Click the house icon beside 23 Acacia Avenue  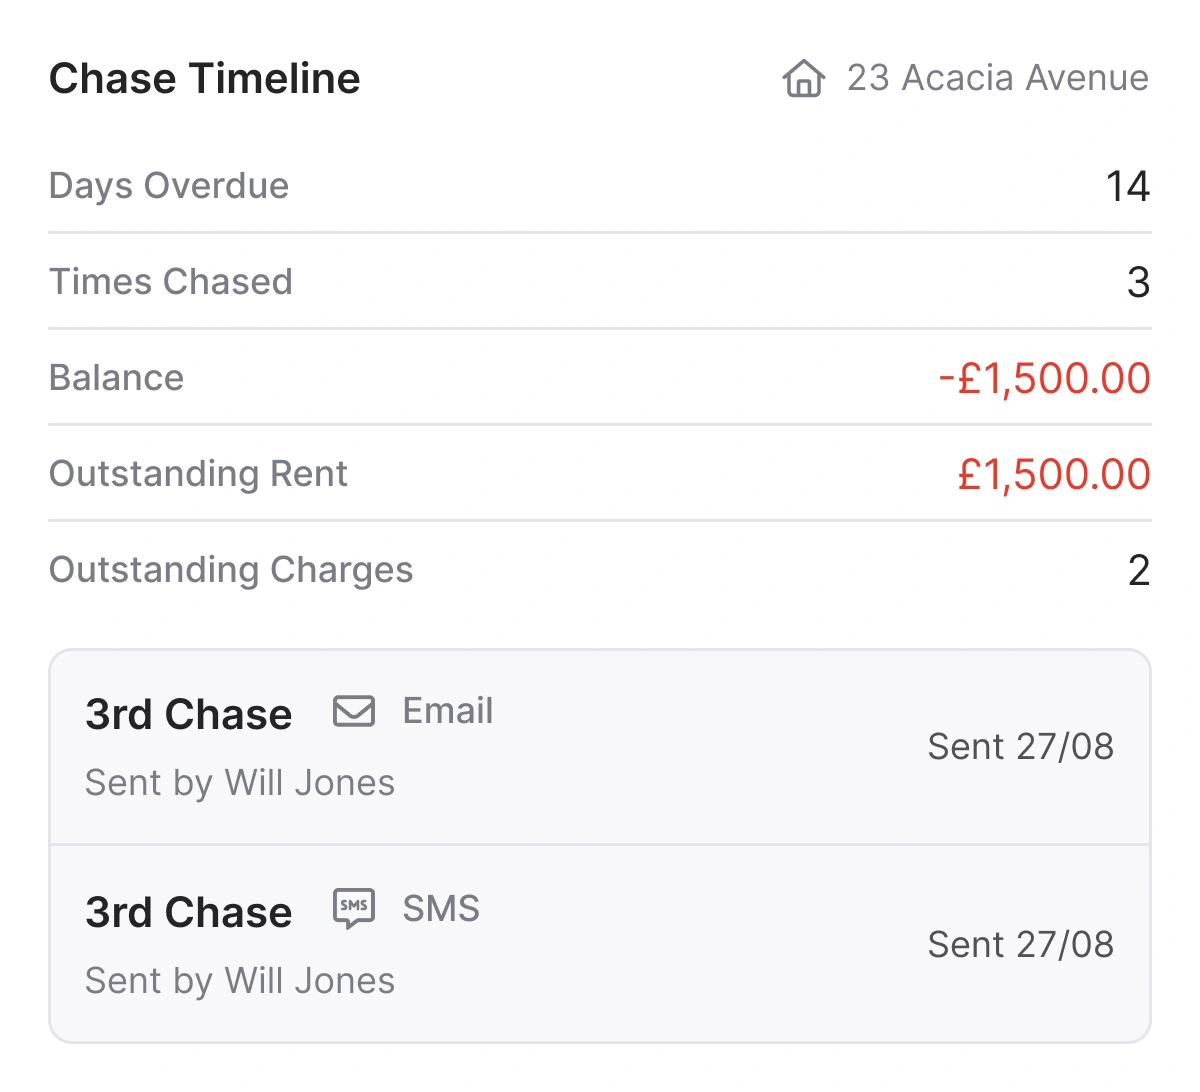click(802, 78)
